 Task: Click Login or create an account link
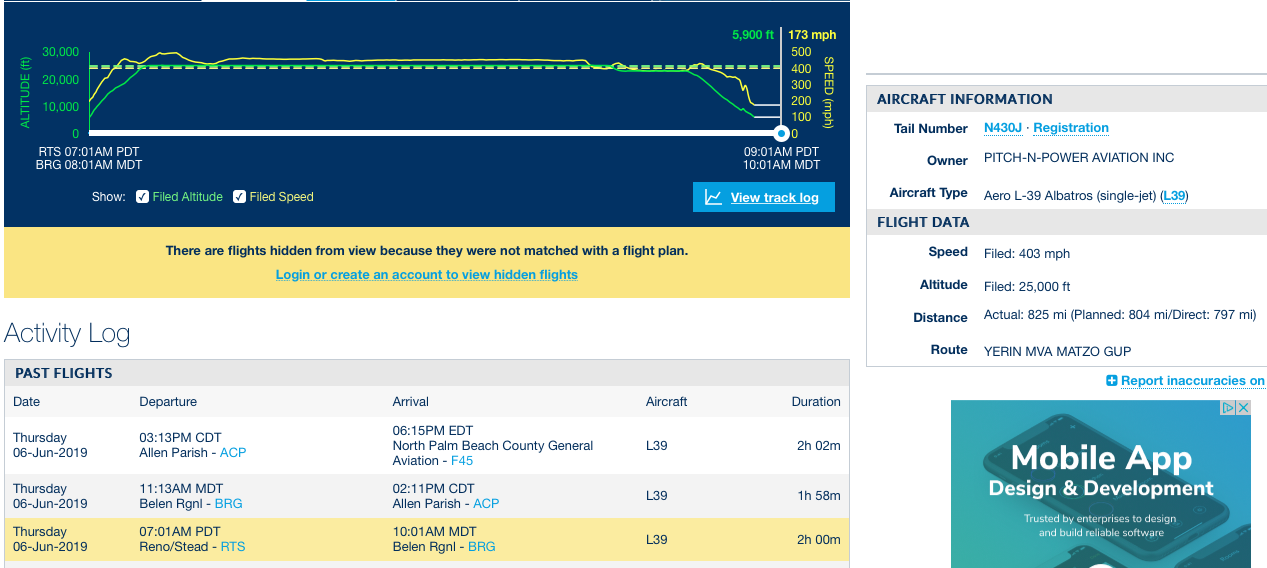[x=427, y=274]
